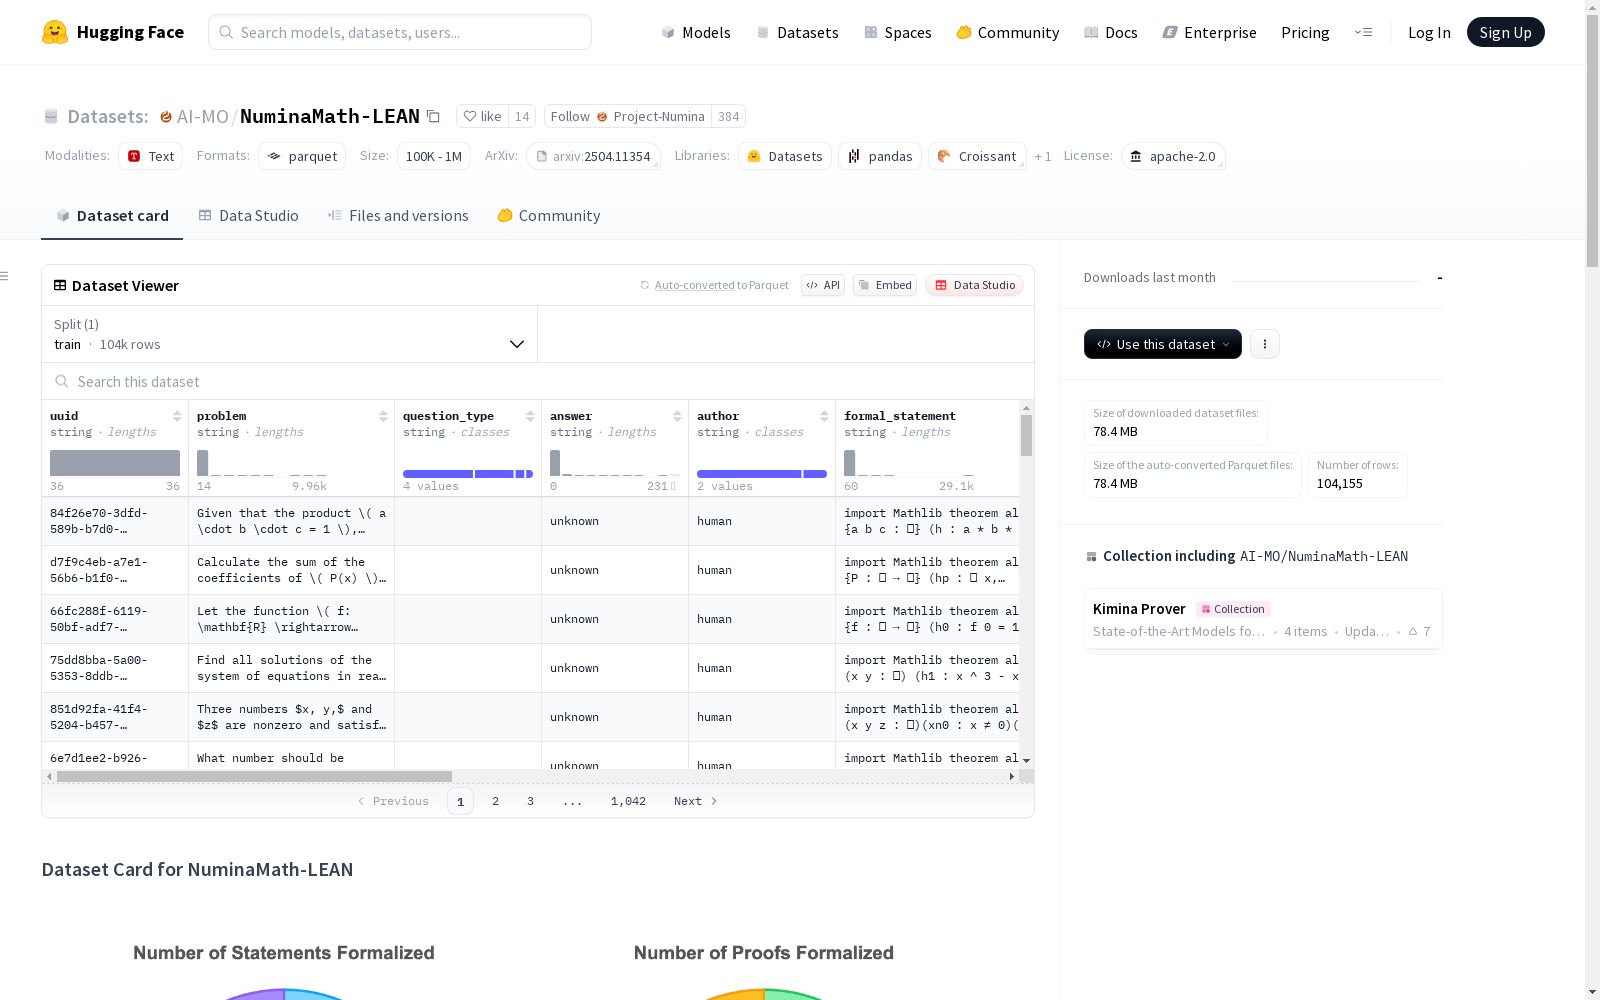The height and width of the screenshot is (1000, 1600).
Task: Click the Datasets stack icon in the page header
Action: click(x=51, y=117)
